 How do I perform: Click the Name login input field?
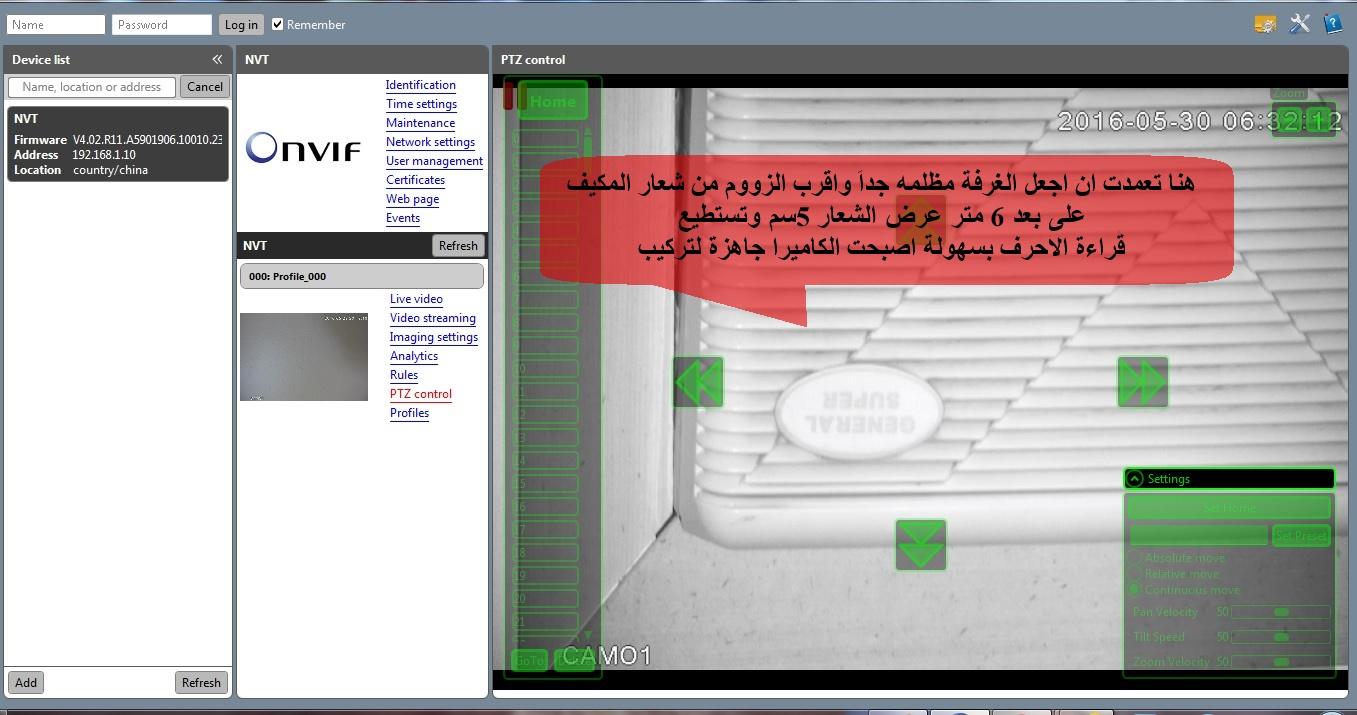point(56,24)
